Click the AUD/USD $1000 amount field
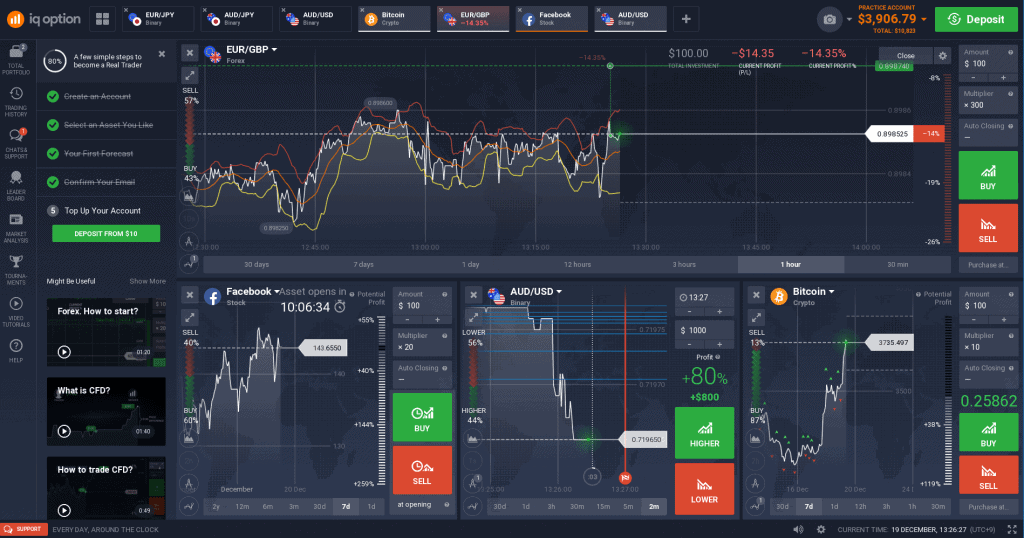 point(704,330)
